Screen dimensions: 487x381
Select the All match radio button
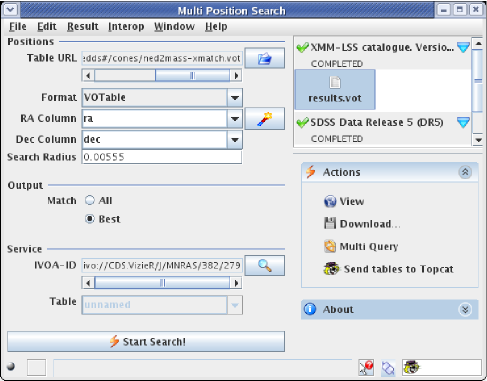click(x=90, y=200)
